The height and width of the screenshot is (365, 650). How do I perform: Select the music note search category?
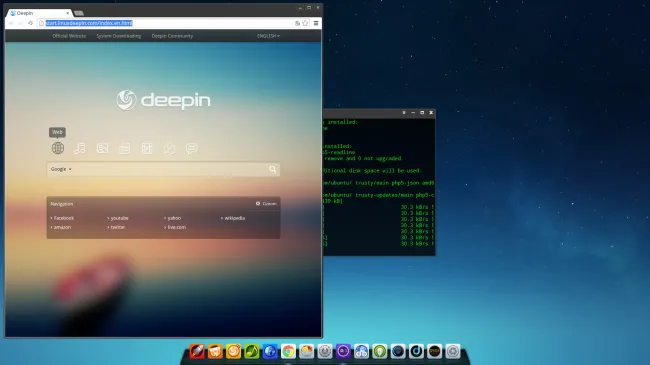tap(80, 148)
